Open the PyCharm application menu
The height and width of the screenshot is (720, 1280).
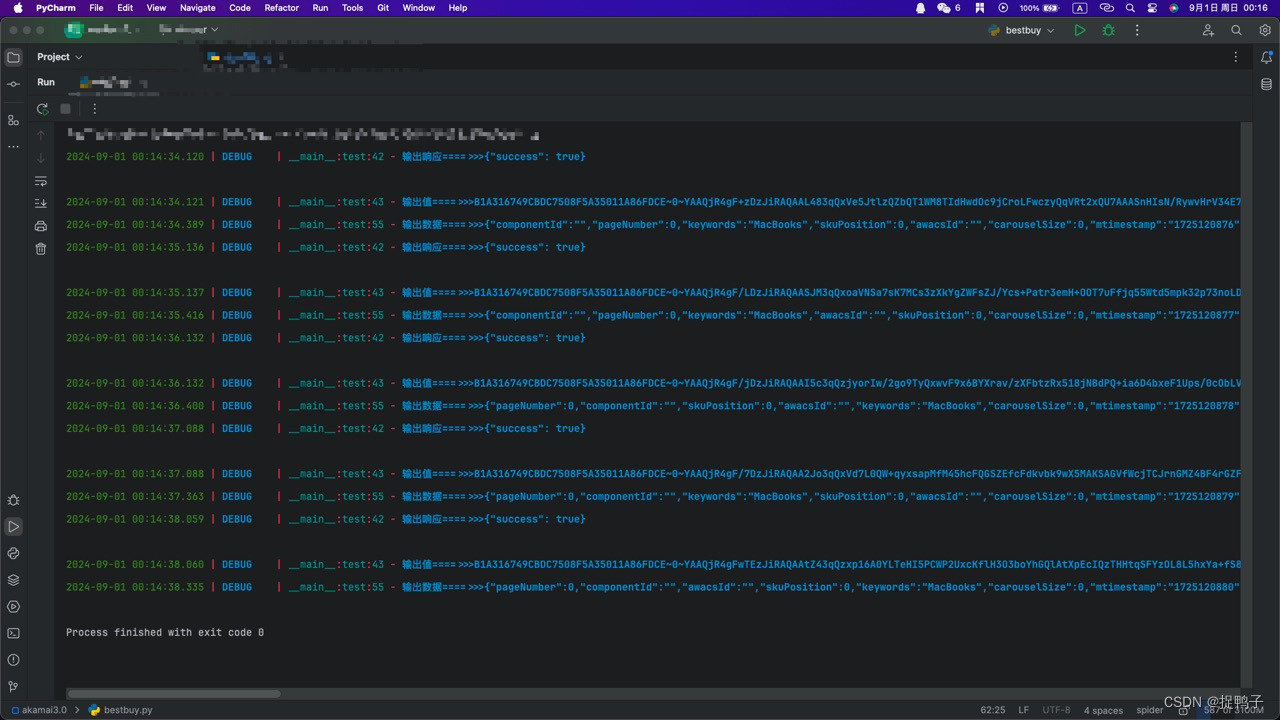[x=56, y=7]
